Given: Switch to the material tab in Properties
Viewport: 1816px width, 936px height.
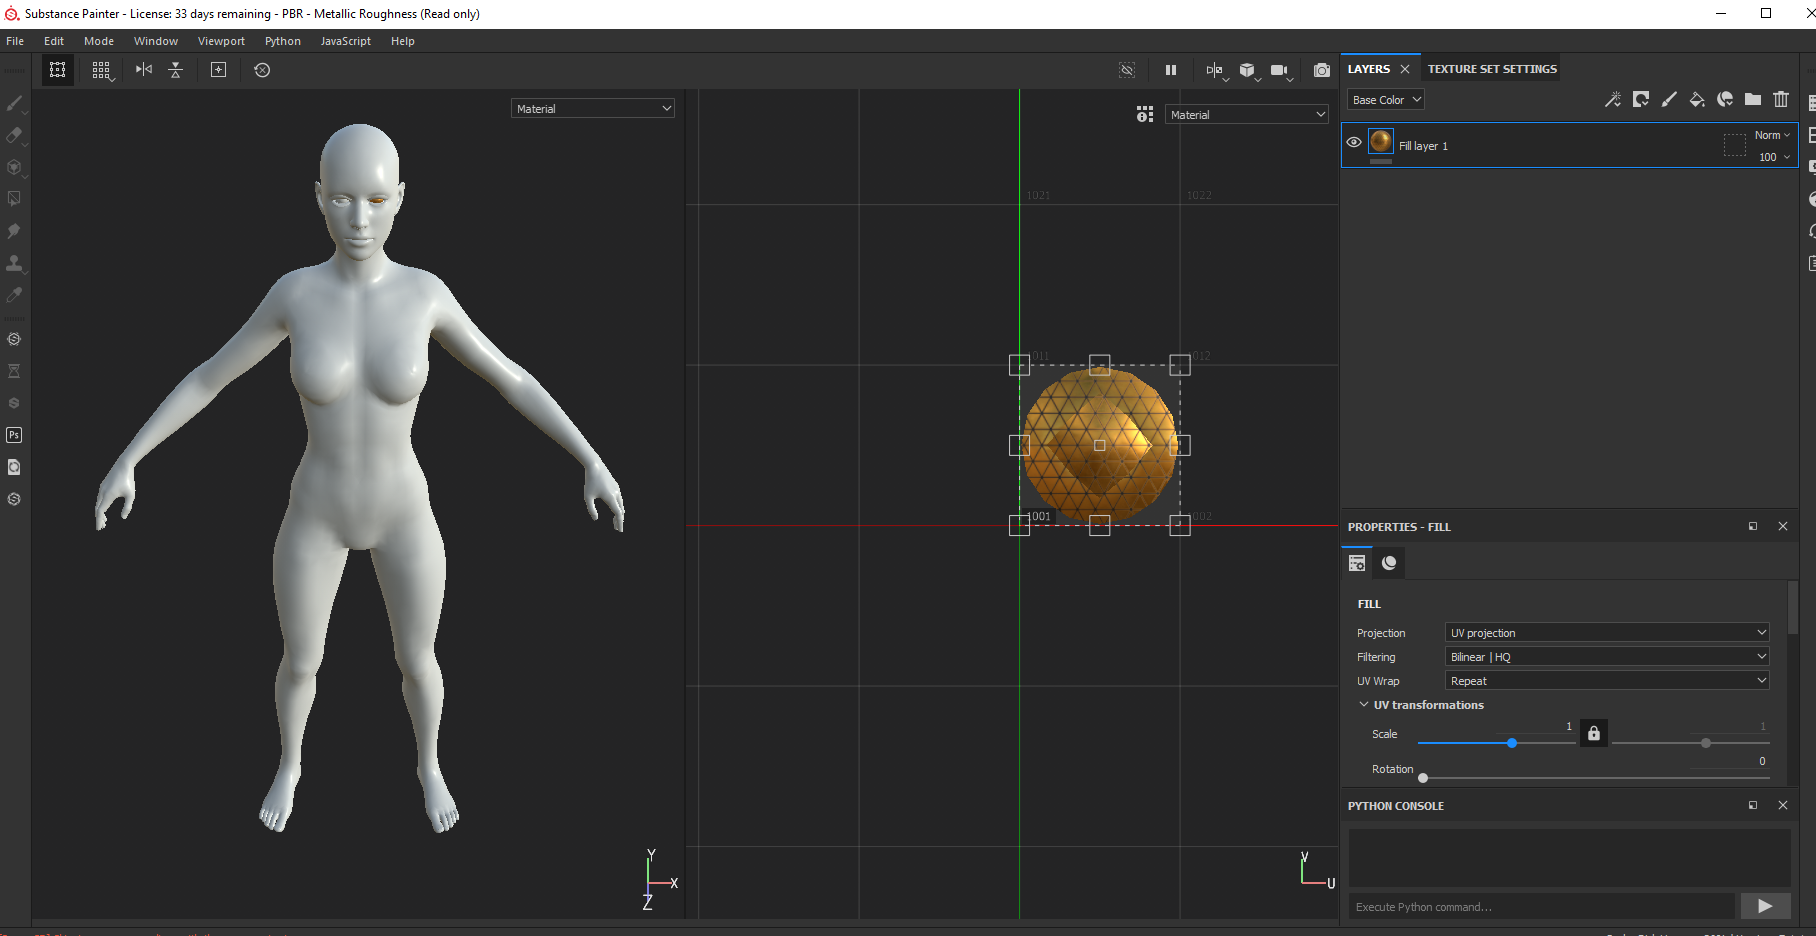Looking at the screenshot, I should click(x=1389, y=563).
